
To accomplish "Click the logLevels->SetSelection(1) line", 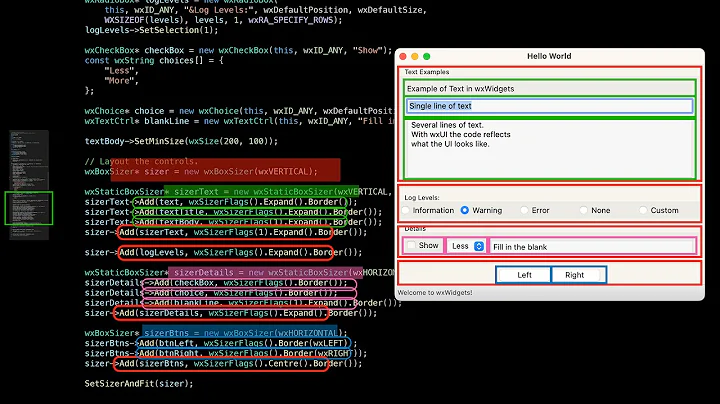I will click(152, 30).
